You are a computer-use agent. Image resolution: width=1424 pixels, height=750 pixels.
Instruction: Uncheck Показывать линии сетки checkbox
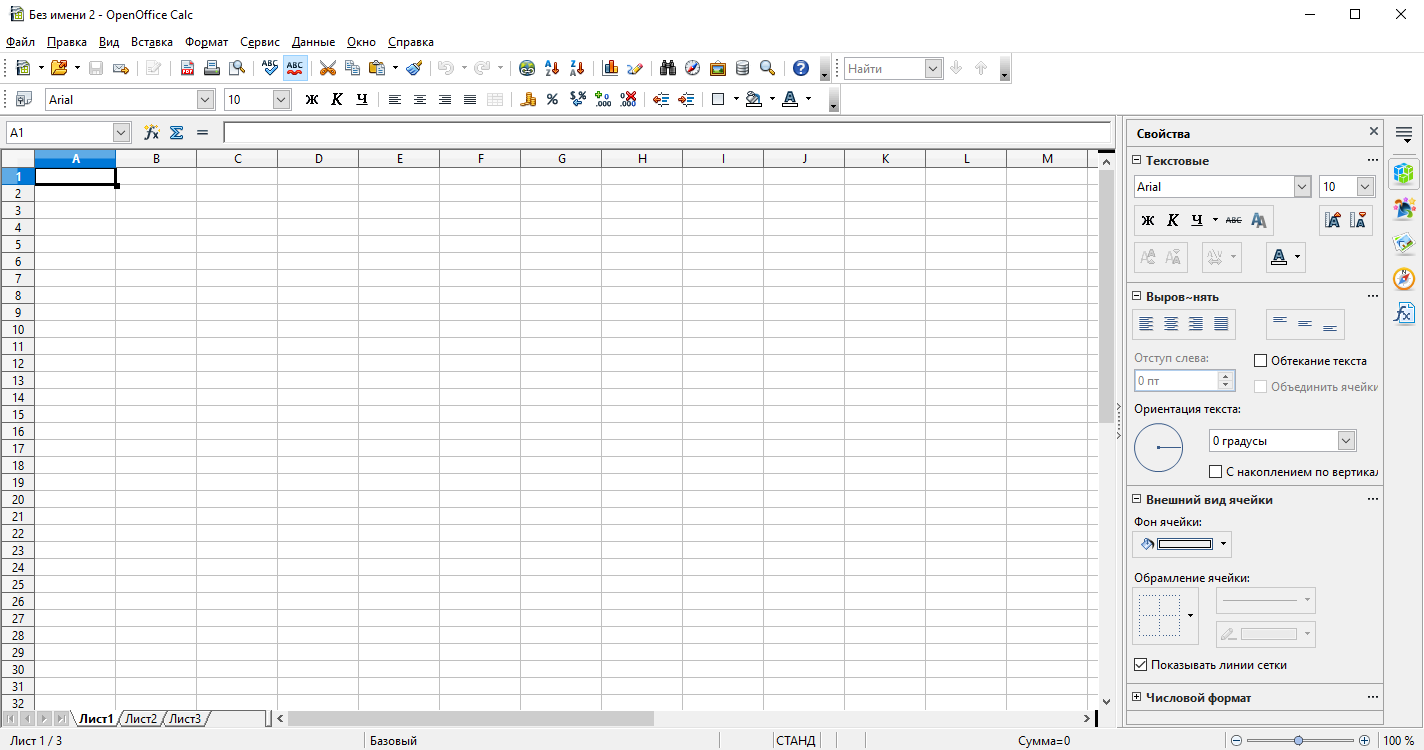[1140, 665]
